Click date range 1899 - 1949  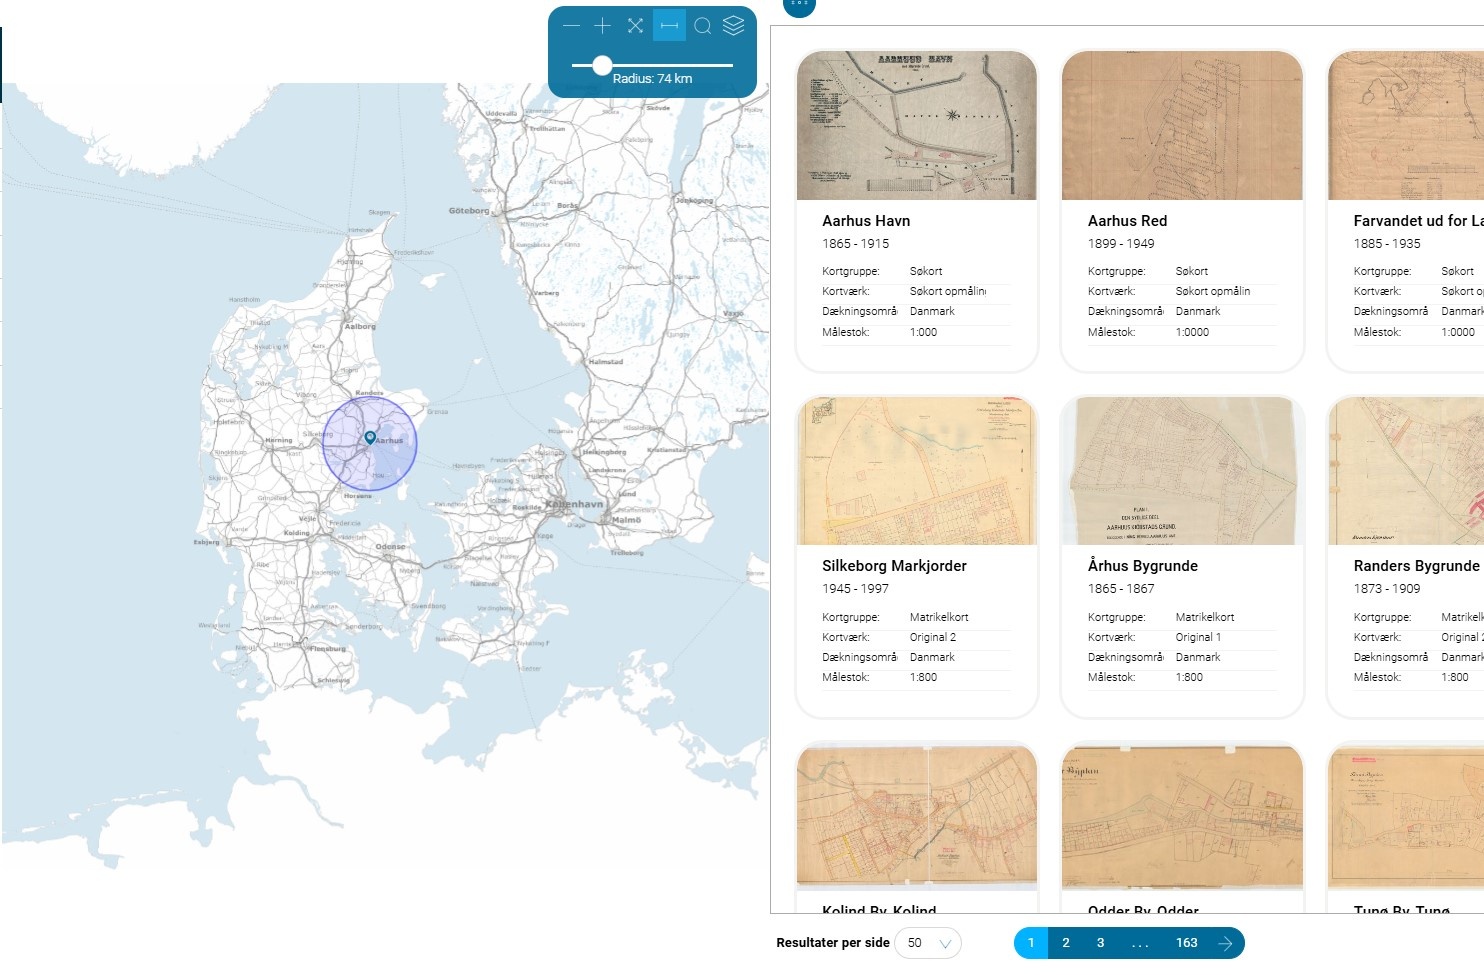(x=1121, y=244)
